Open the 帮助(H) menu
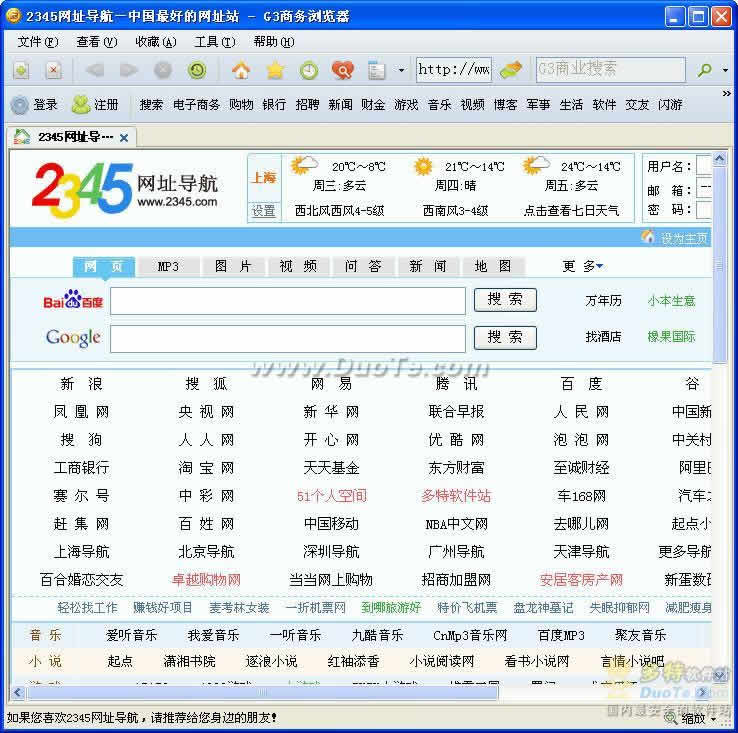The height and width of the screenshot is (733, 738). click(x=273, y=42)
